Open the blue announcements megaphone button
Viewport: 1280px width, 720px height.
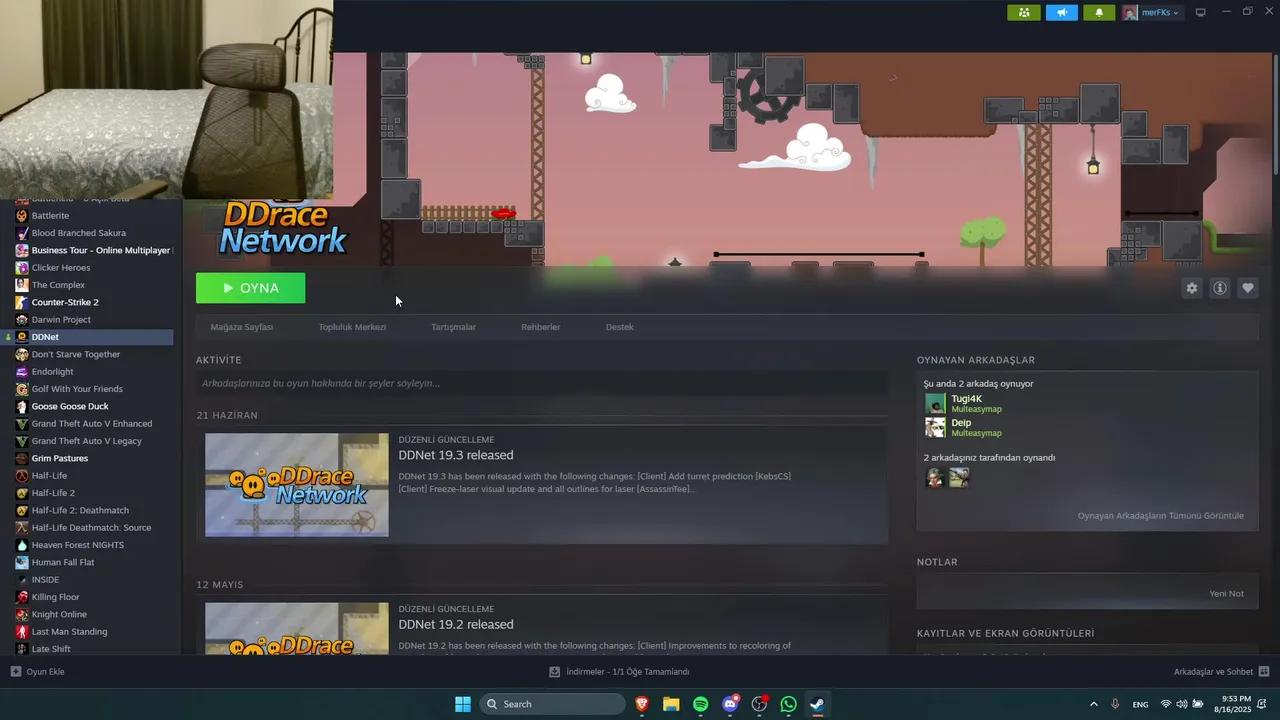click(x=1062, y=12)
